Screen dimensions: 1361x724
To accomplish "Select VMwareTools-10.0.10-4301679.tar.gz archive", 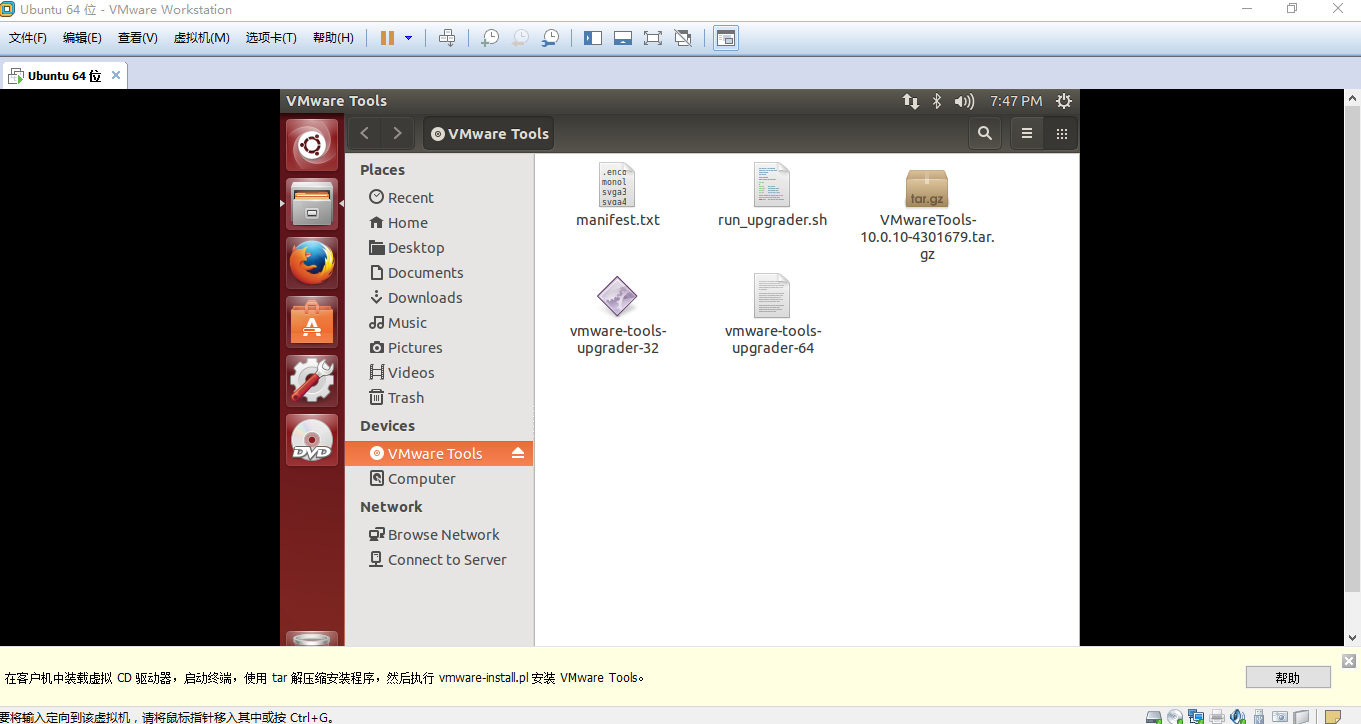I will pyautogui.click(x=927, y=215).
